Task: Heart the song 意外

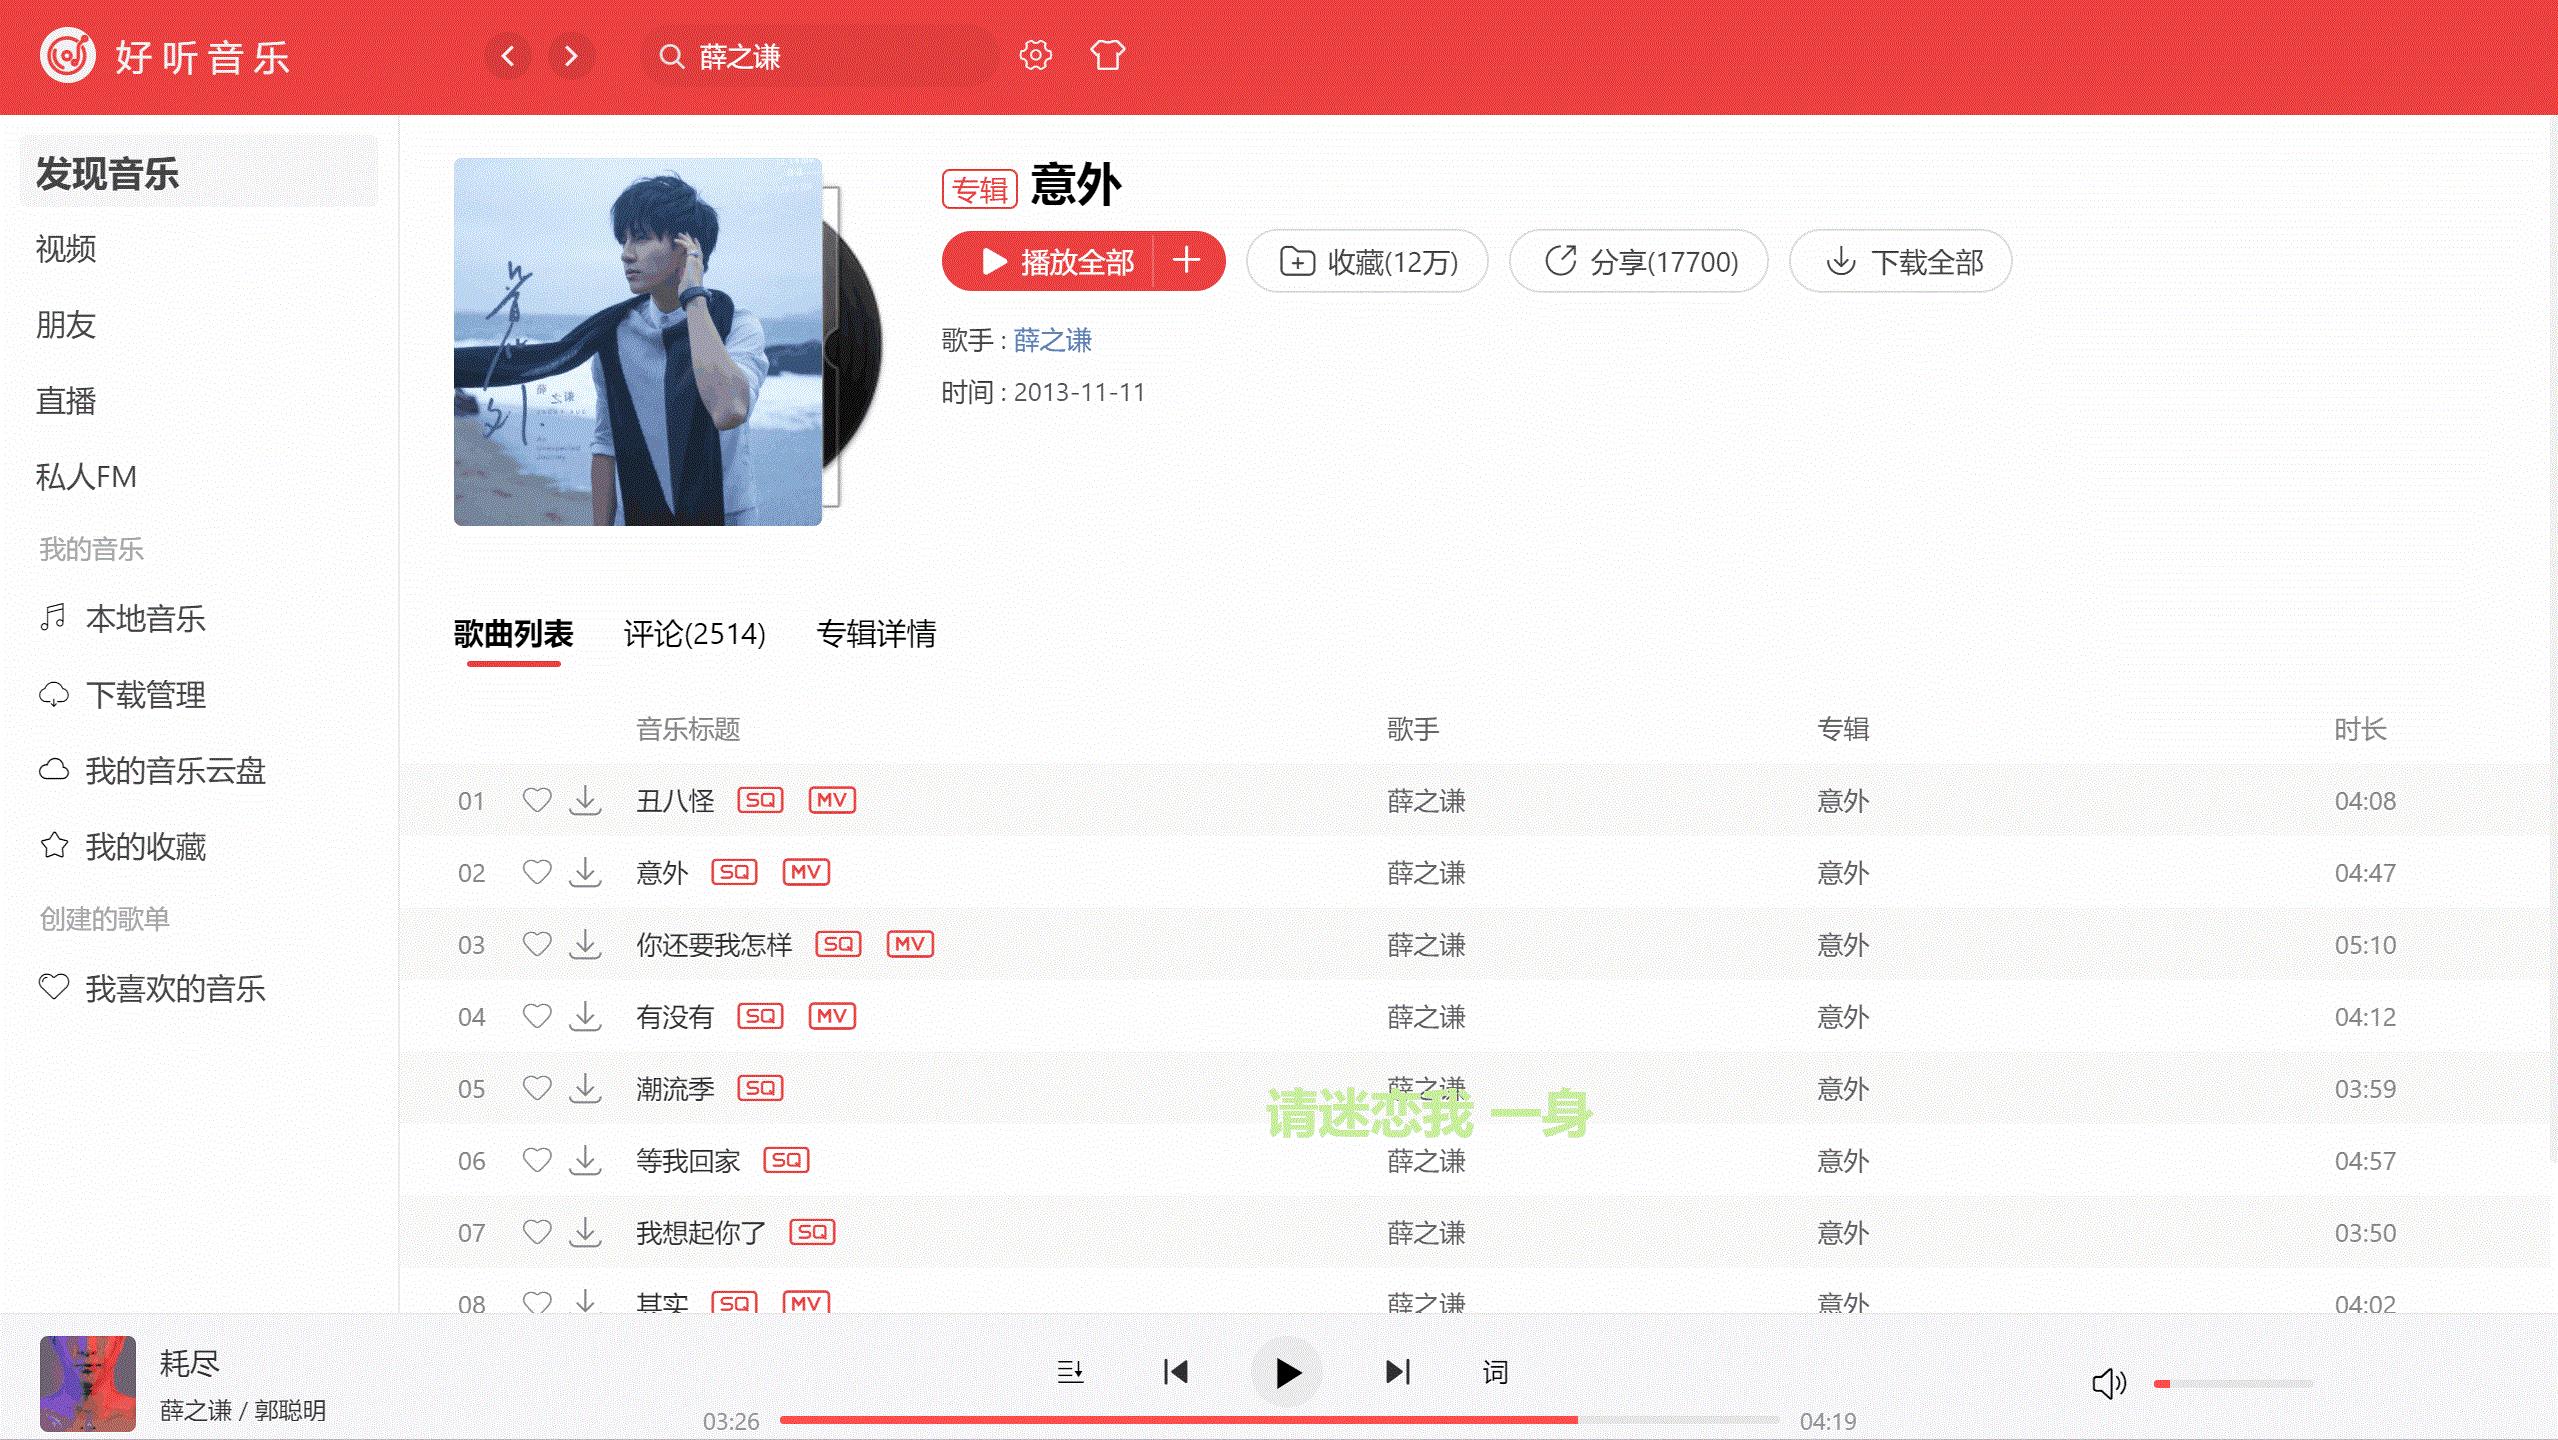Action: (x=537, y=872)
